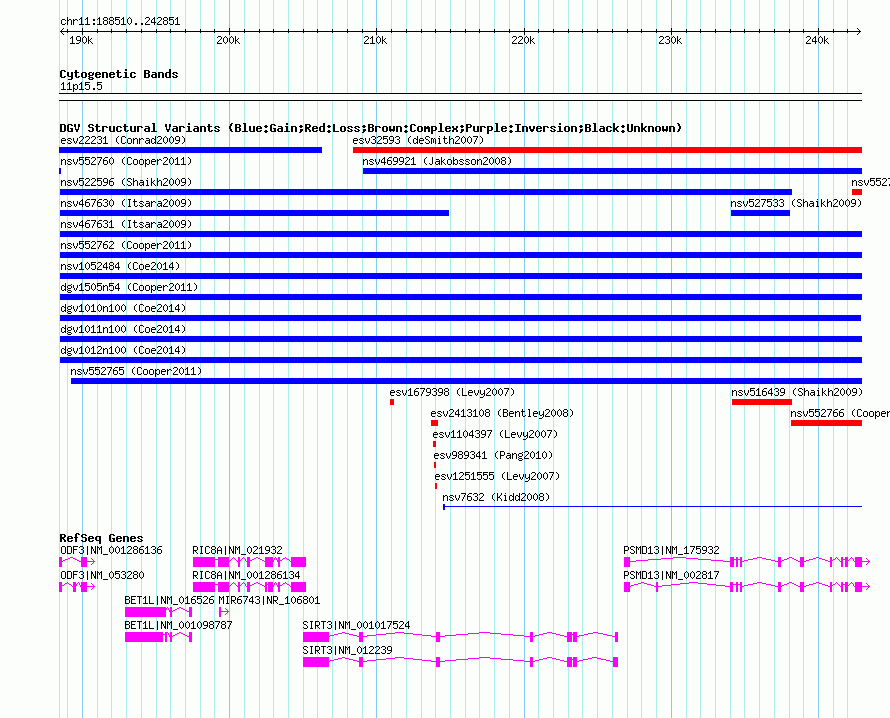The height and width of the screenshot is (718, 890).
Task: Click the 230k scale mark
Action: 670,40
